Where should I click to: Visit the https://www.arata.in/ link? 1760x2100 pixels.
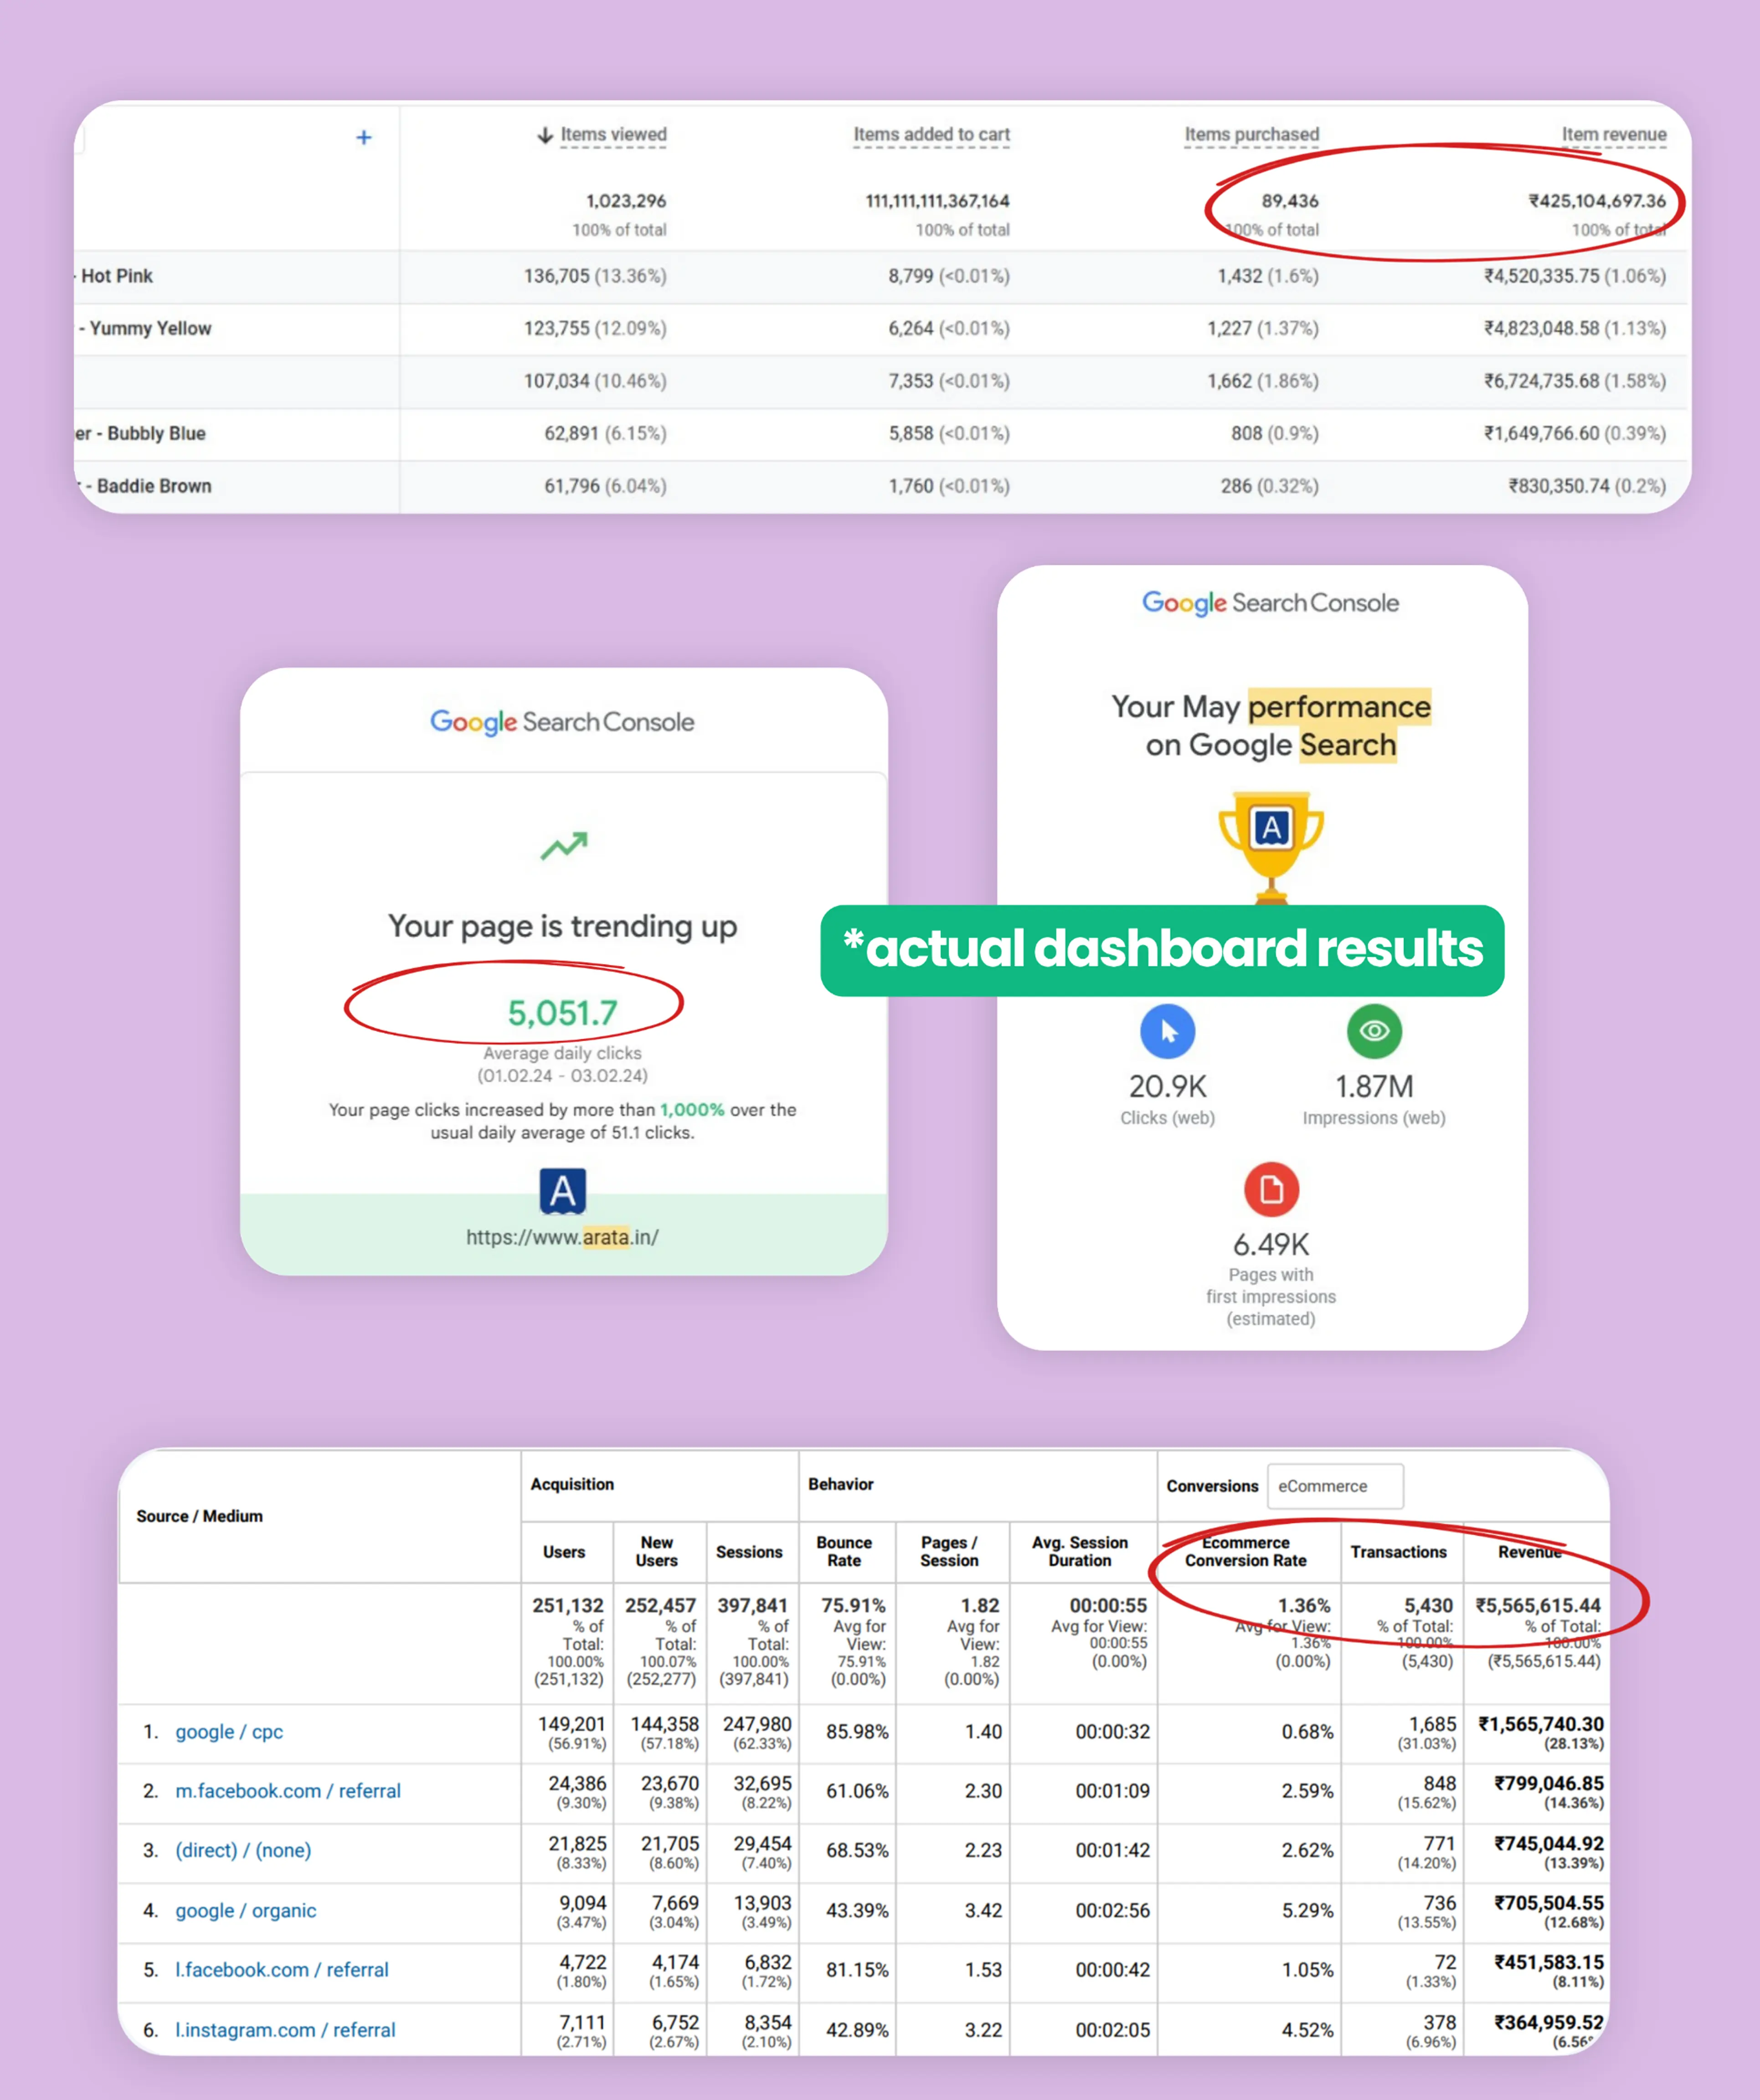(561, 1237)
